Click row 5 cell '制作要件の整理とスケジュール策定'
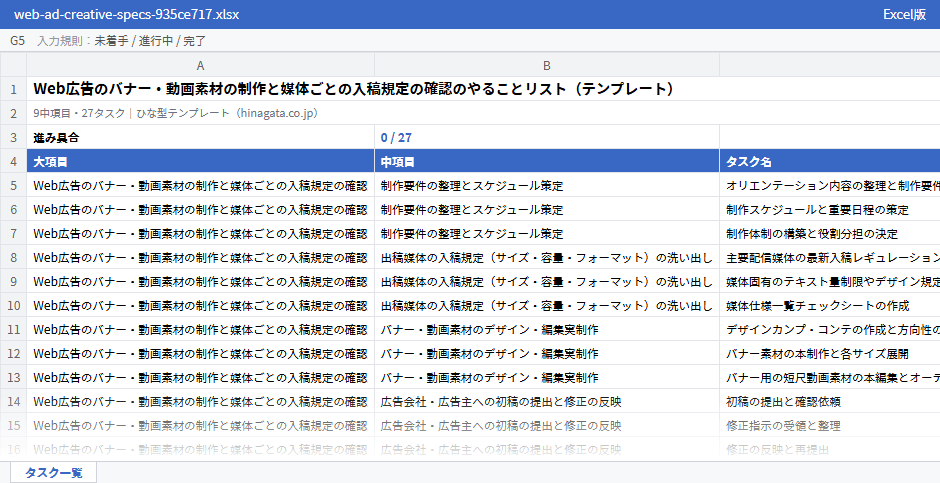The width and height of the screenshot is (940, 483). coord(547,185)
